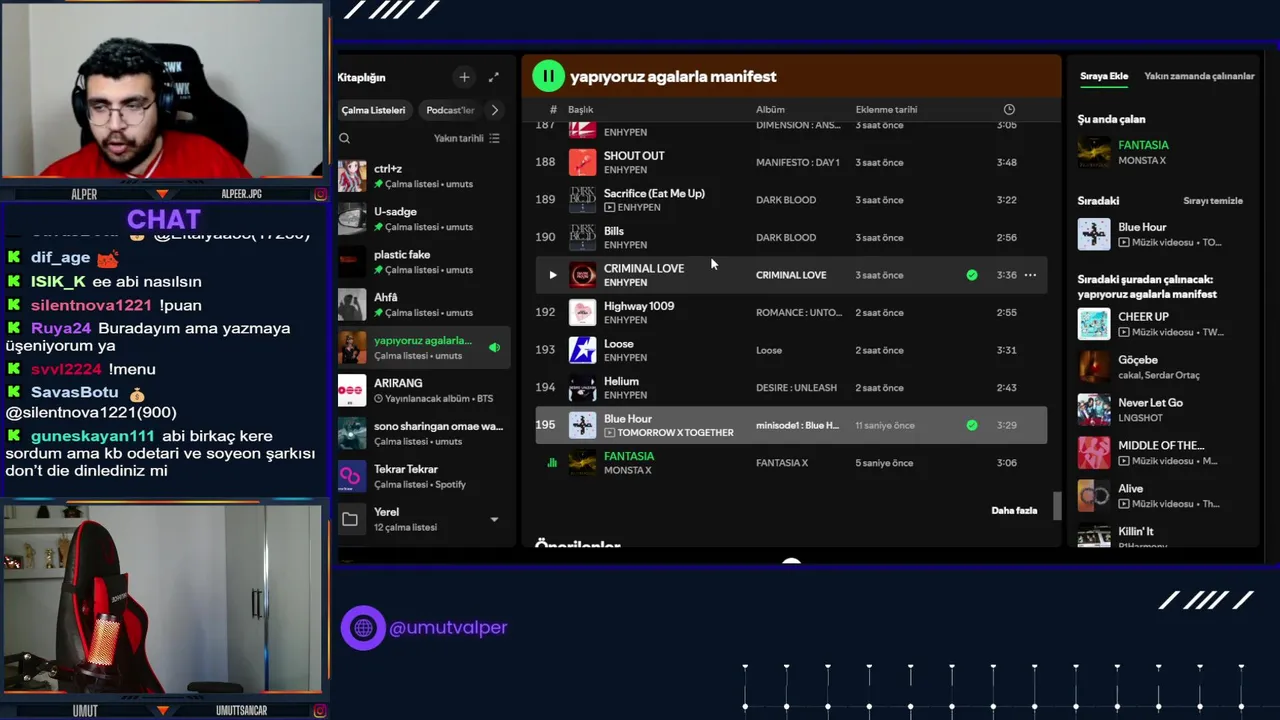Open MONSTA X artist link in track list
Screen dimensions: 1280x720
pos(627,470)
